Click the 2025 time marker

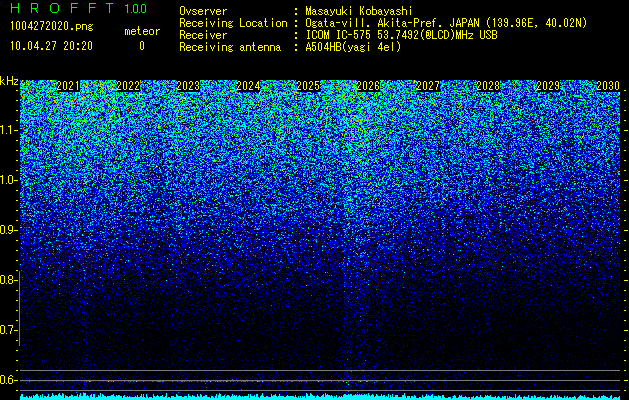click(308, 86)
